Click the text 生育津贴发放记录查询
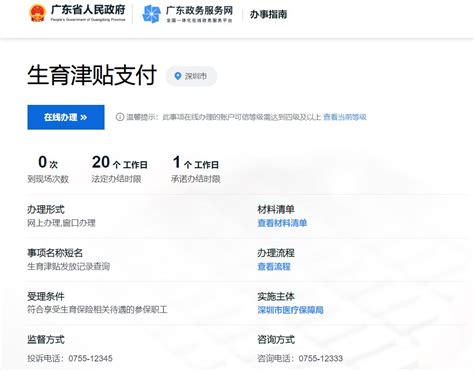474x371 pixels. click(68, 267)
